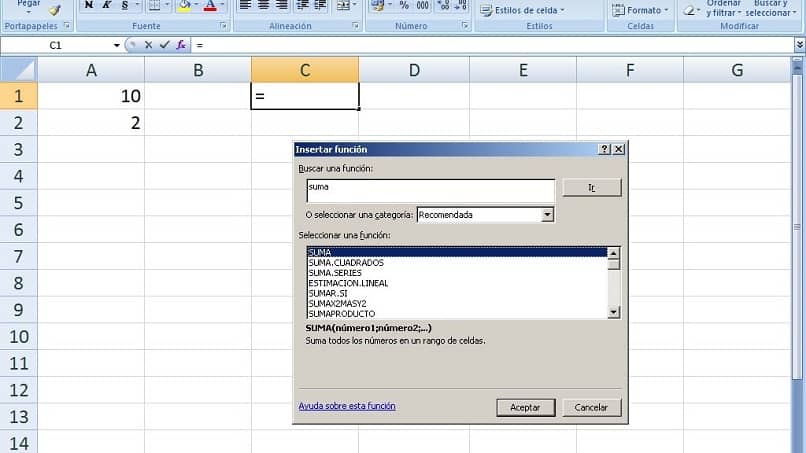Click the Format Painter brush icon

click(54, 10)
